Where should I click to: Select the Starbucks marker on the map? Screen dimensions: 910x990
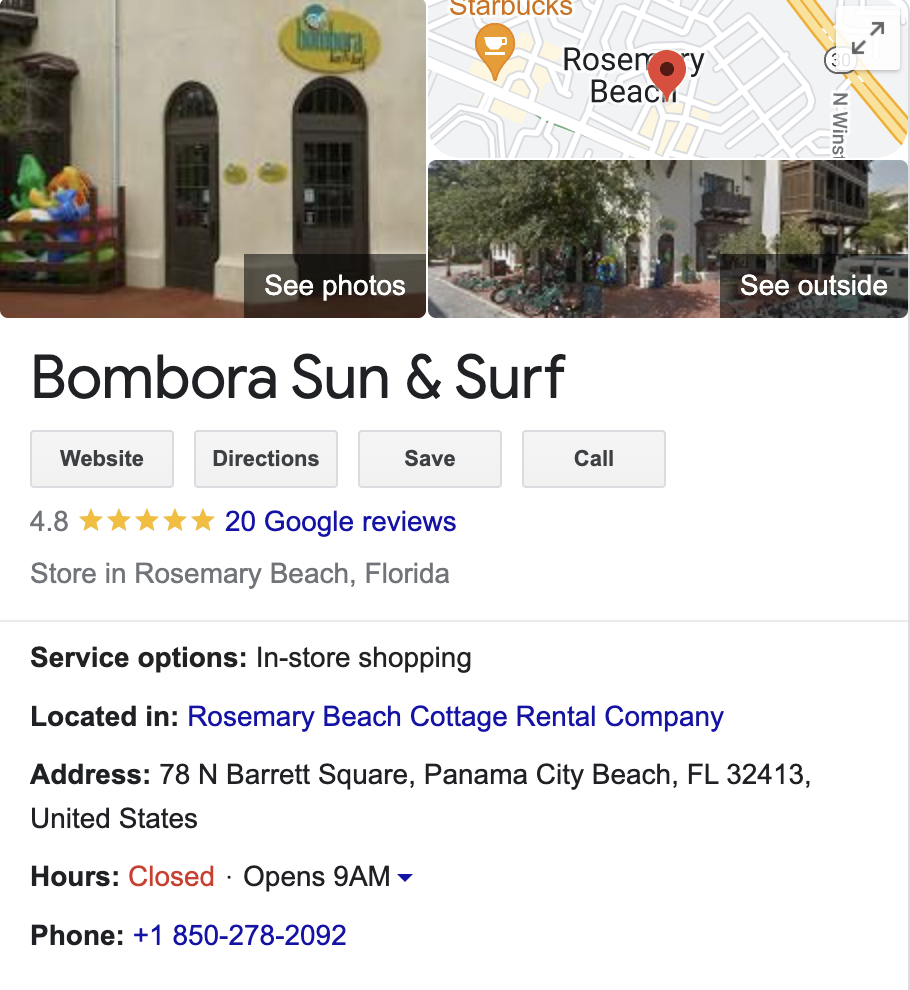tap(494, 47)
